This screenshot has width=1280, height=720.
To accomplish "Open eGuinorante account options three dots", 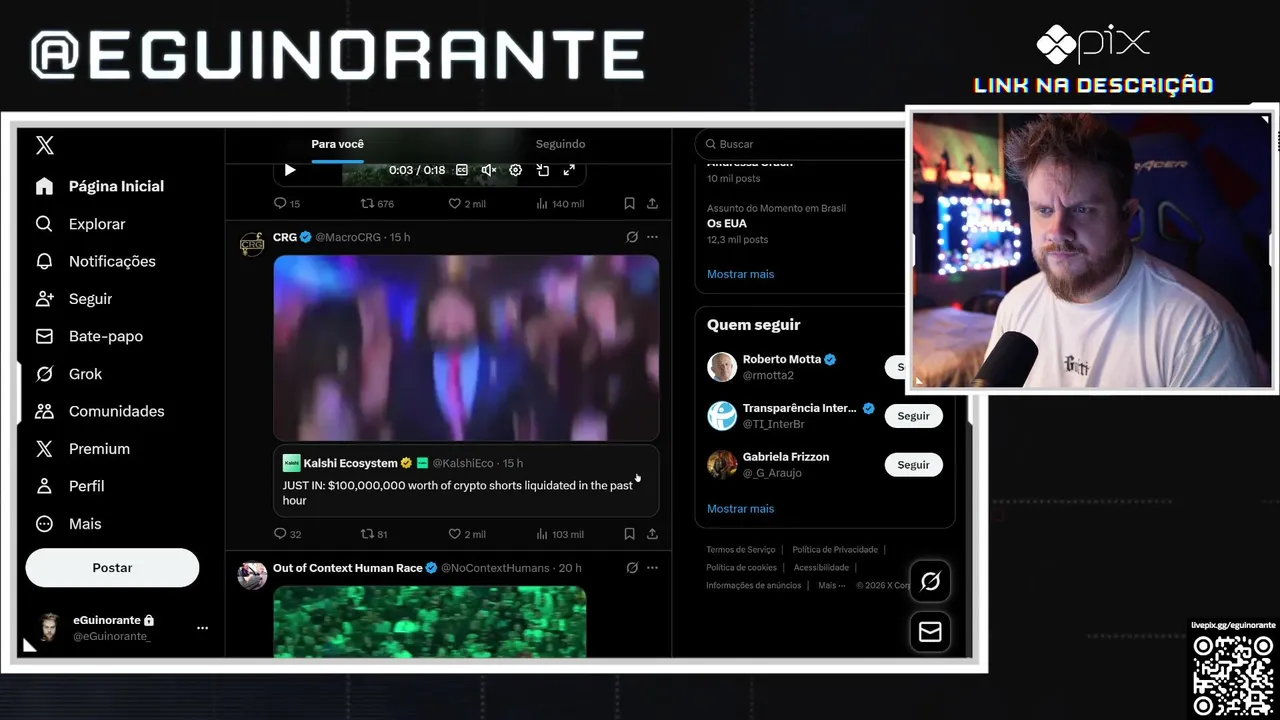I will coord(202,628).
